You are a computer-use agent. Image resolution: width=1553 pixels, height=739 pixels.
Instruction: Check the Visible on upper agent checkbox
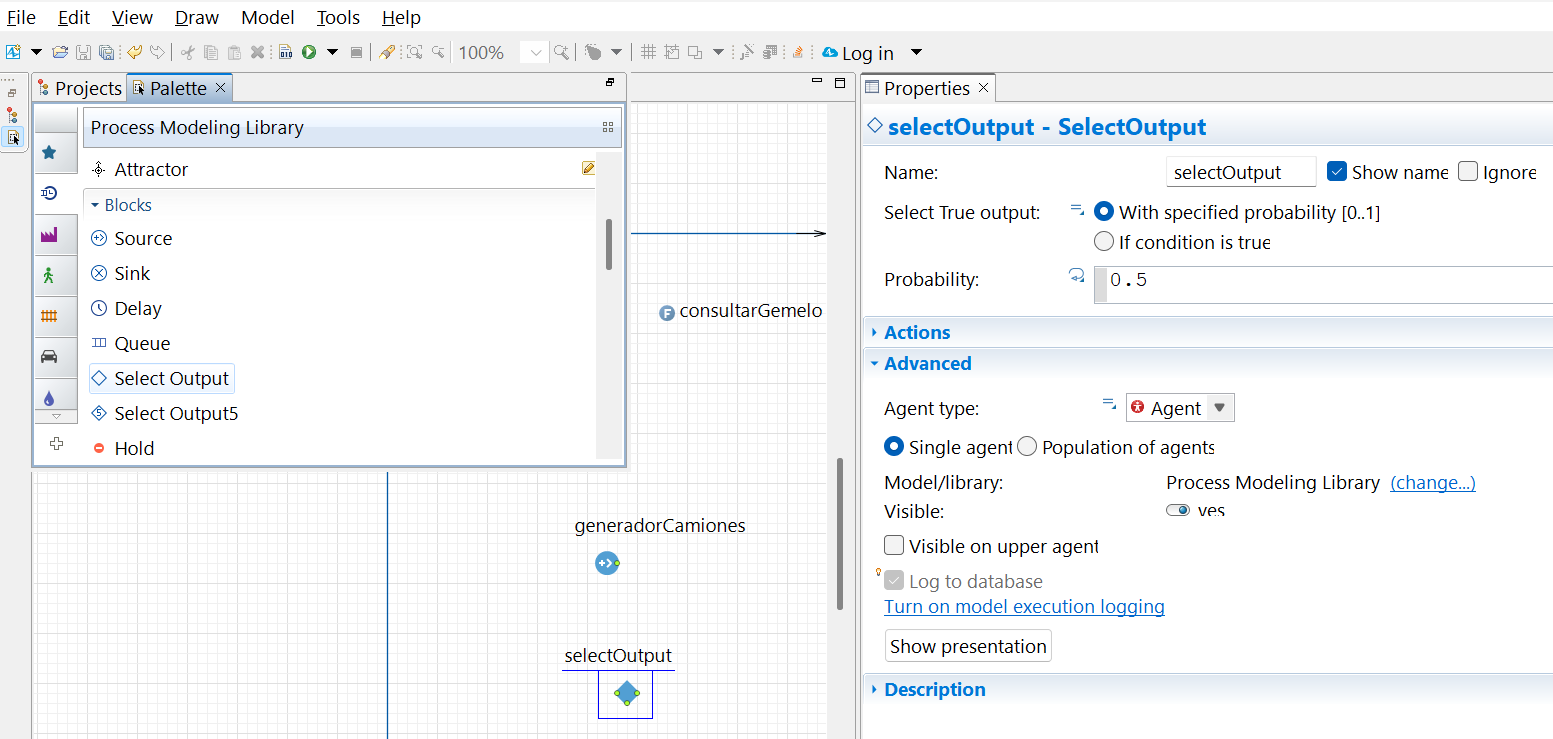894,546
